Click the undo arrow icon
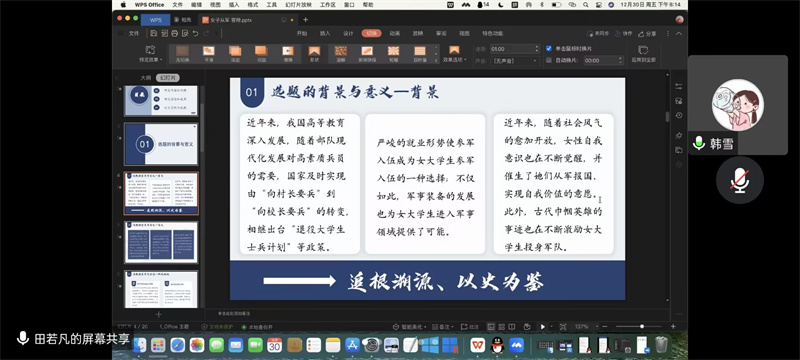Screen dimensions: 800x360 (x=195, y=34)
